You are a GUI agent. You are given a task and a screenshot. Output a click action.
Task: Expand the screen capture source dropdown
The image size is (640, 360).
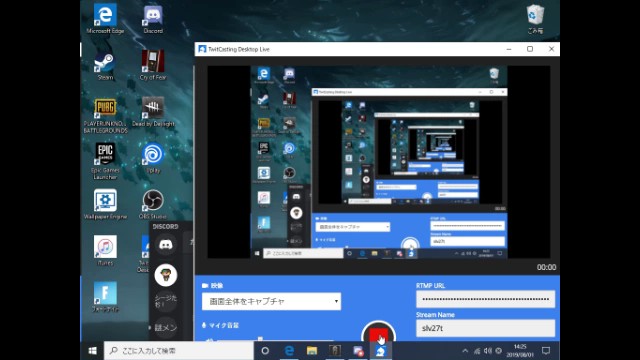click(271, 302)
